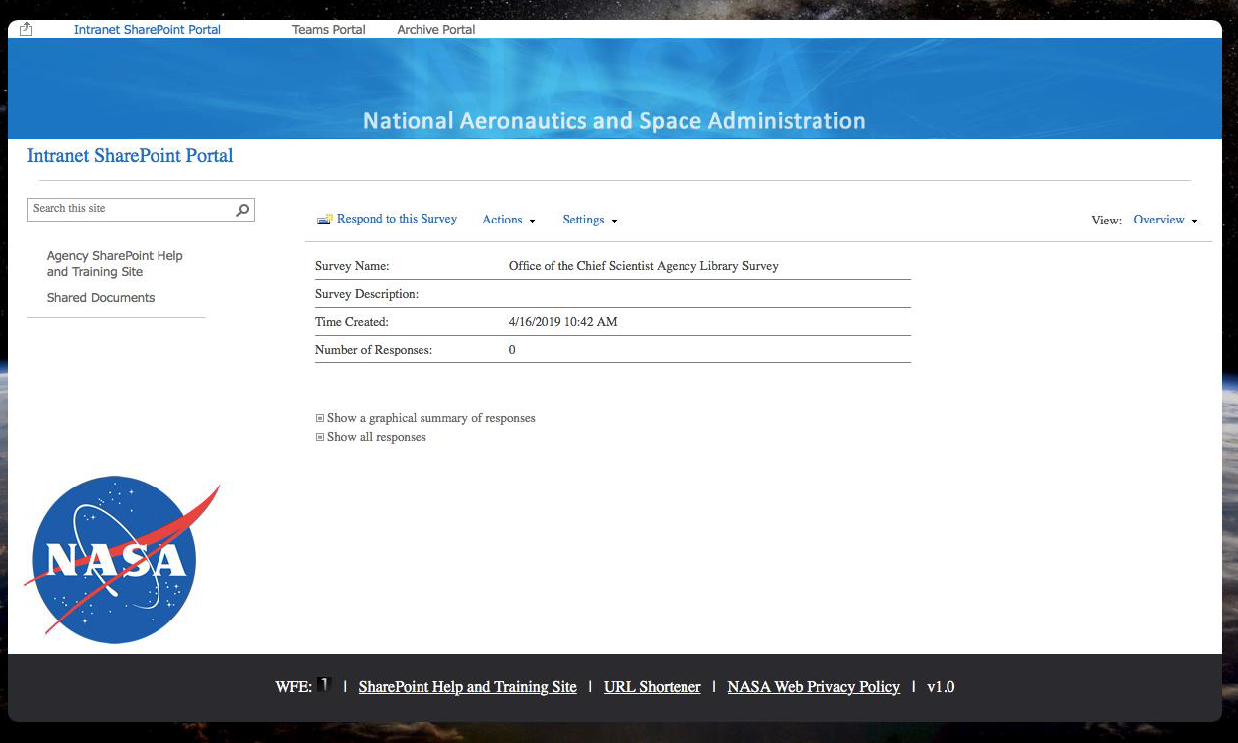Switch to the Teams Portal tab
1238x743 pixels.
click(x=328, y=30)
